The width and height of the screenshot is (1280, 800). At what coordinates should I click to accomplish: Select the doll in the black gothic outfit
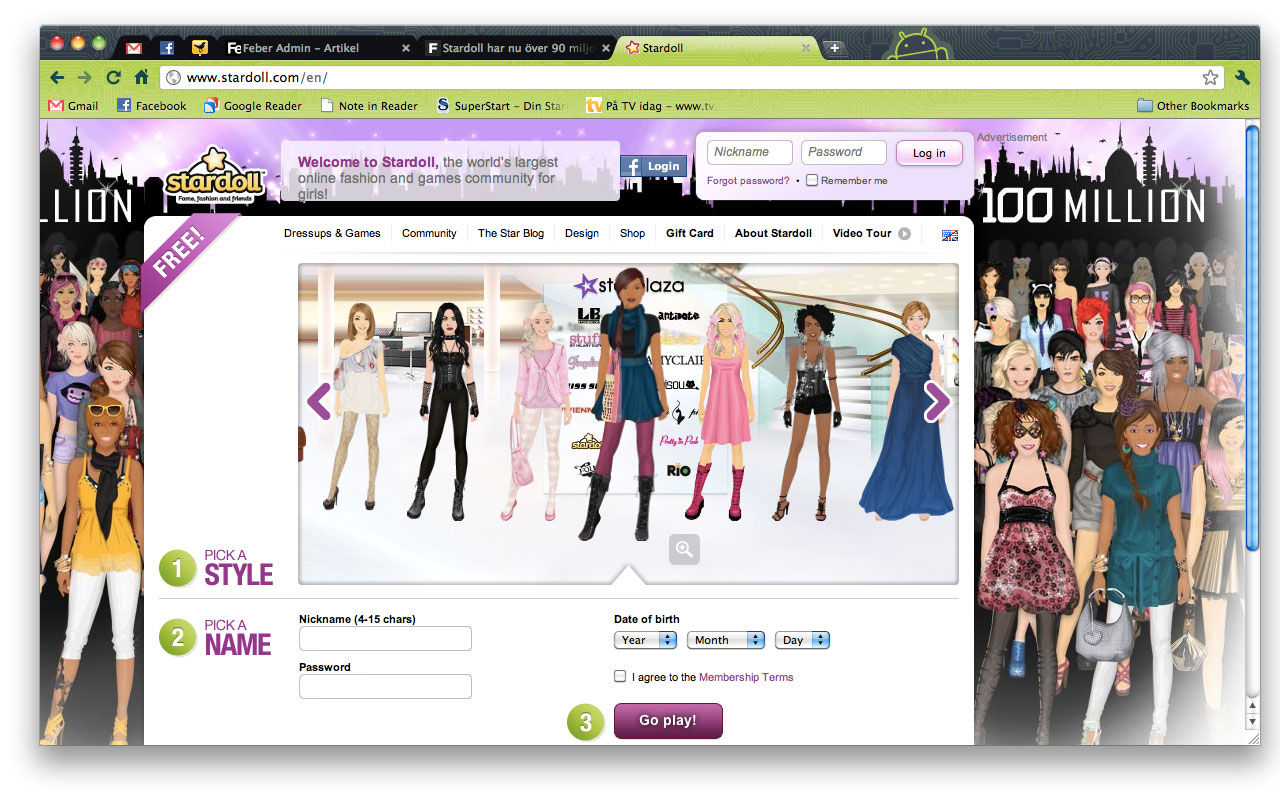click(446, 410)
